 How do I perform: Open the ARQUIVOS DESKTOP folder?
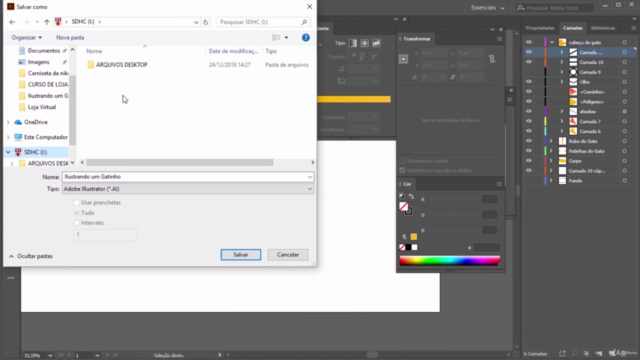(x=122, y=65)
